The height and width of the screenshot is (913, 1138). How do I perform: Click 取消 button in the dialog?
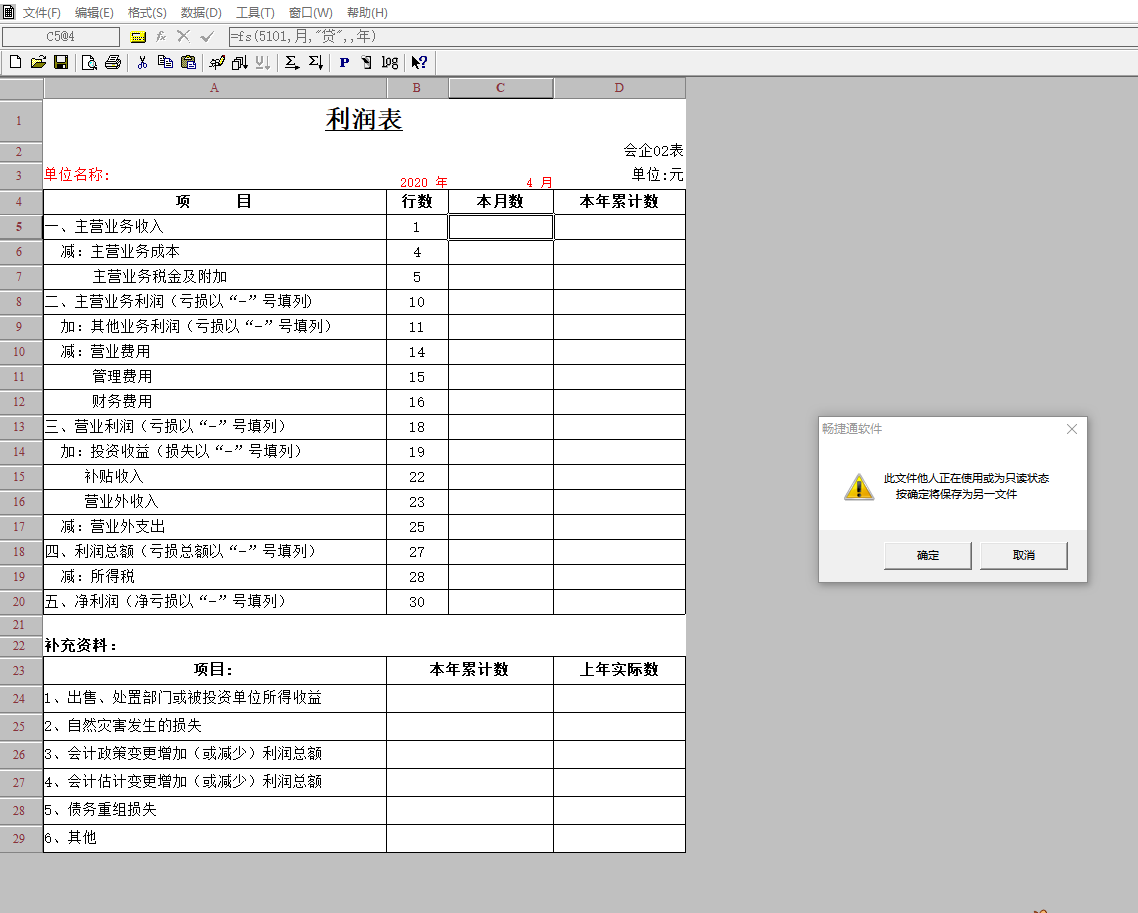coord(1023,555)
